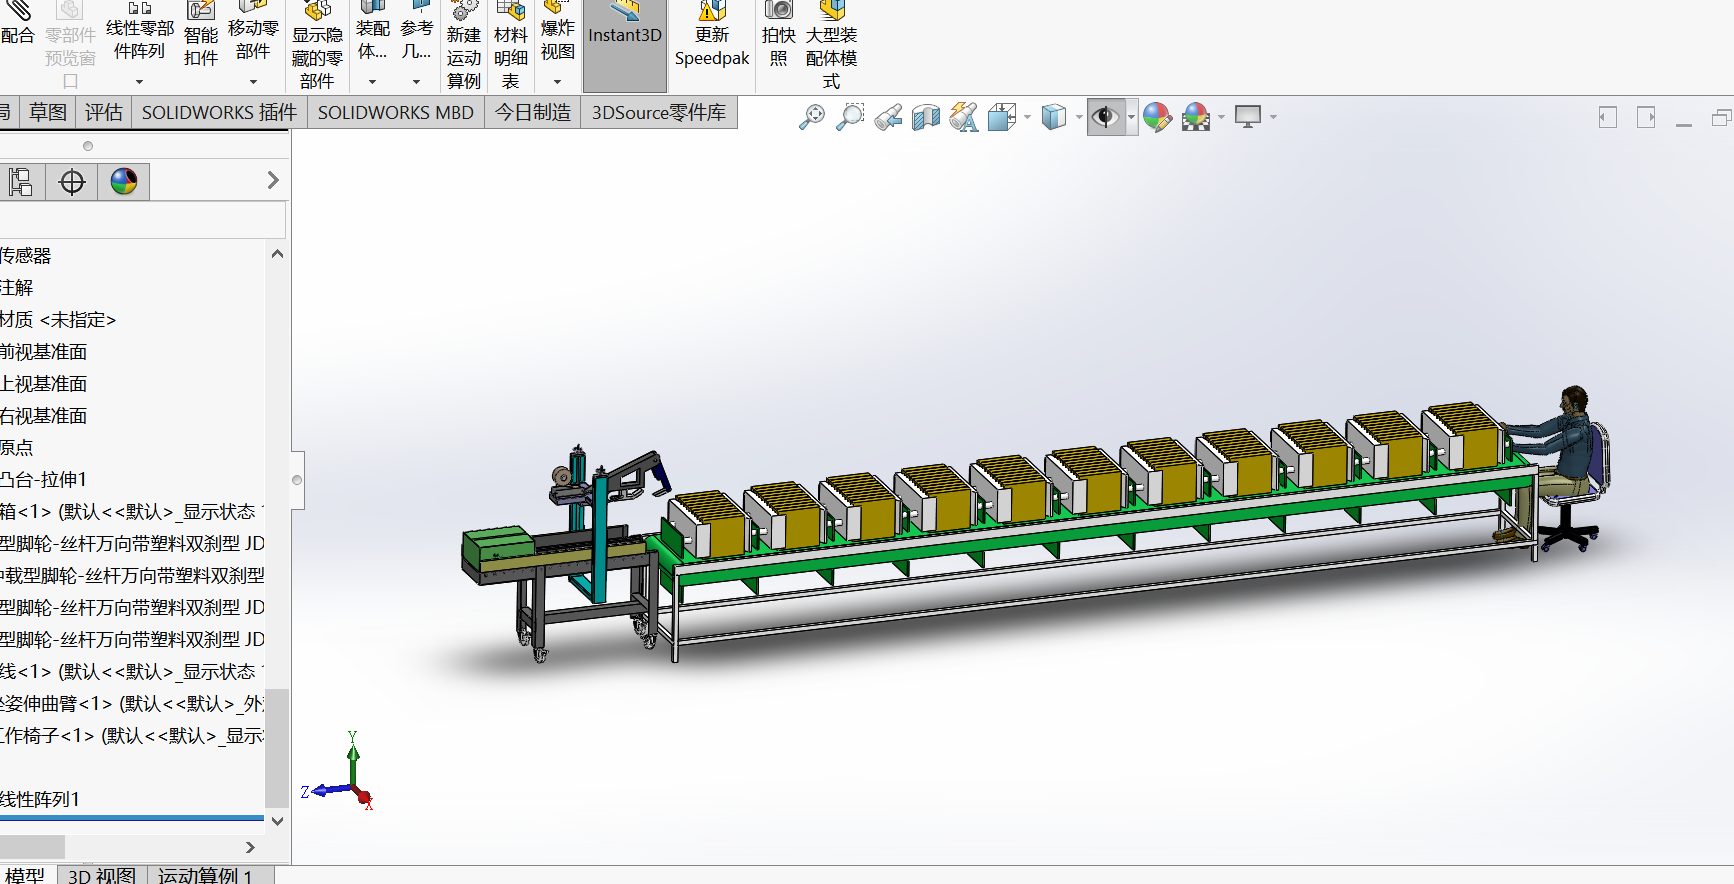This screenshot has width=1734, height=884.
Task: Click right panel expand button at top right
Action: [1646, 117]
